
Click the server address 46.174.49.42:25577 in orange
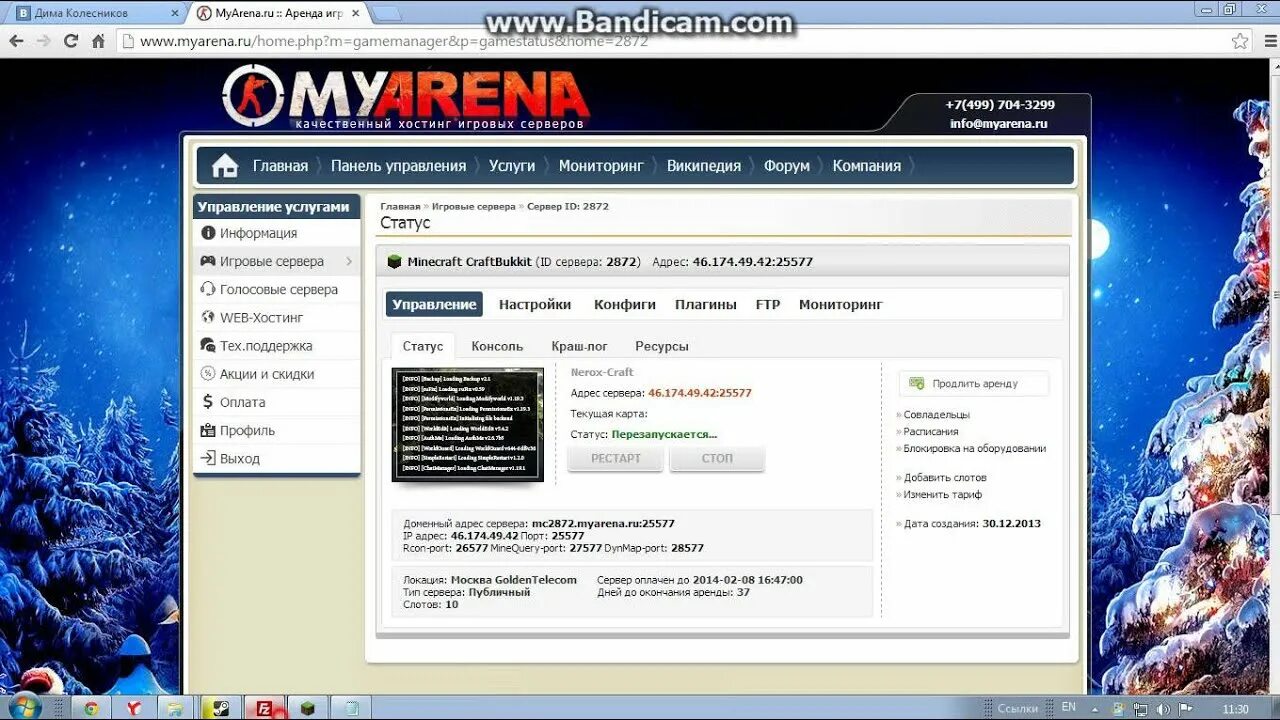[700, 393]
